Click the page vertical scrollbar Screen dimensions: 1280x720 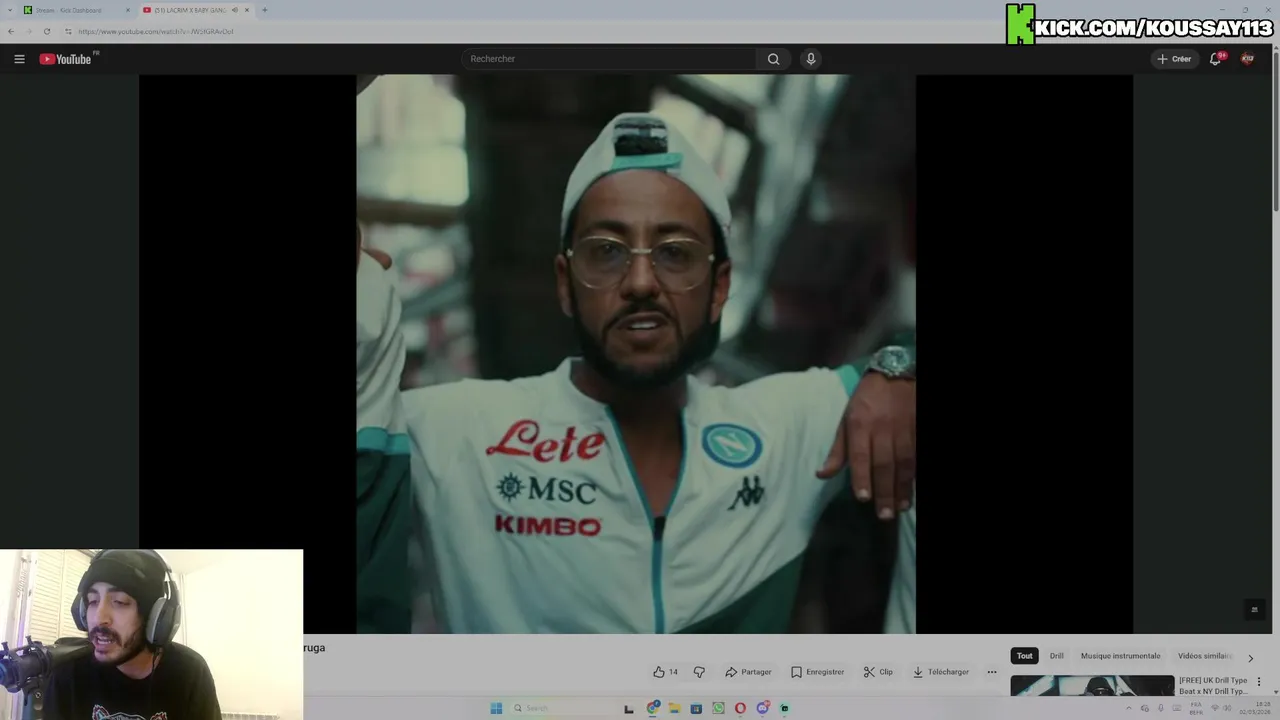pos(1275,130)
